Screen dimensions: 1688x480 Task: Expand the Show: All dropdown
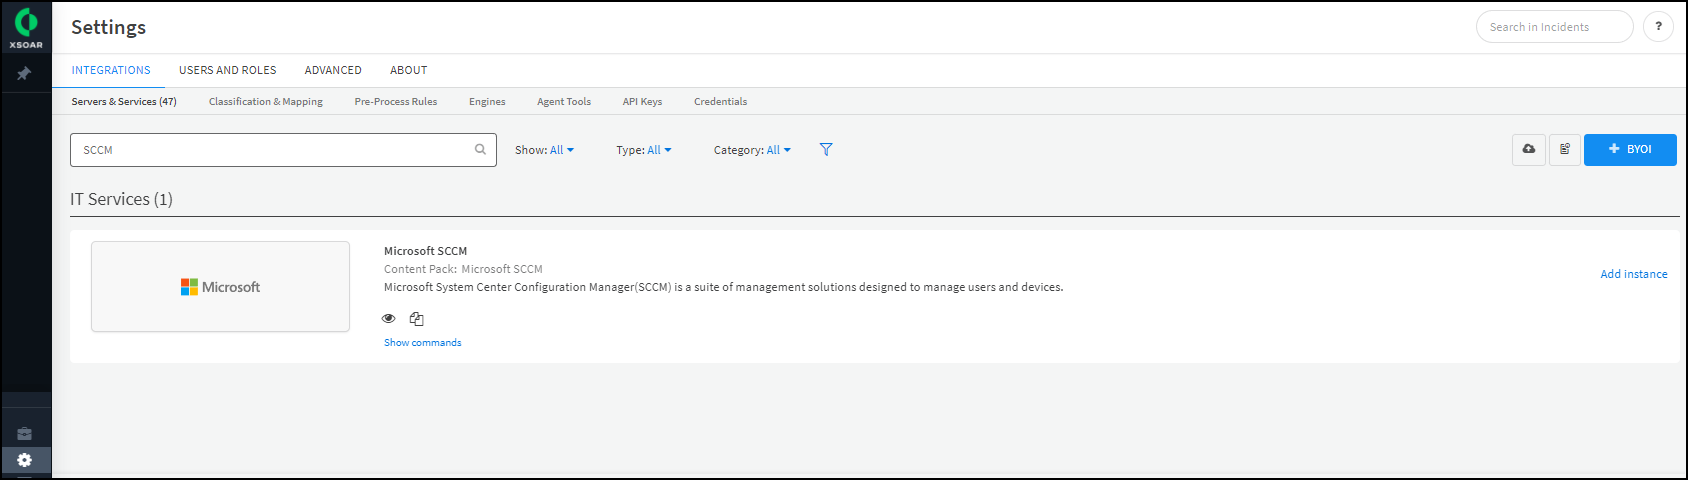(x=545, y=150)
